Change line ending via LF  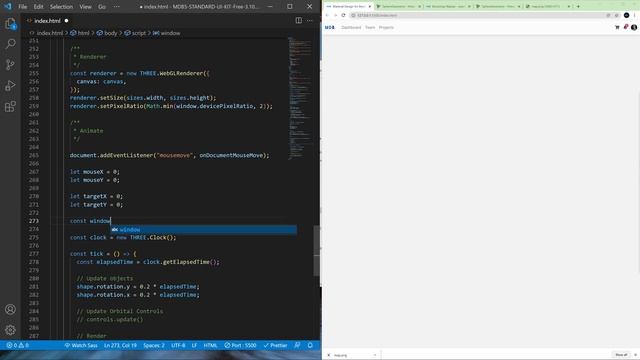(194, 345)
